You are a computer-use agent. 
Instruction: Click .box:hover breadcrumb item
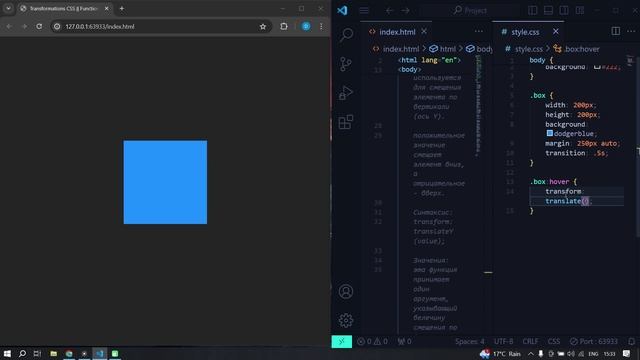577,49
